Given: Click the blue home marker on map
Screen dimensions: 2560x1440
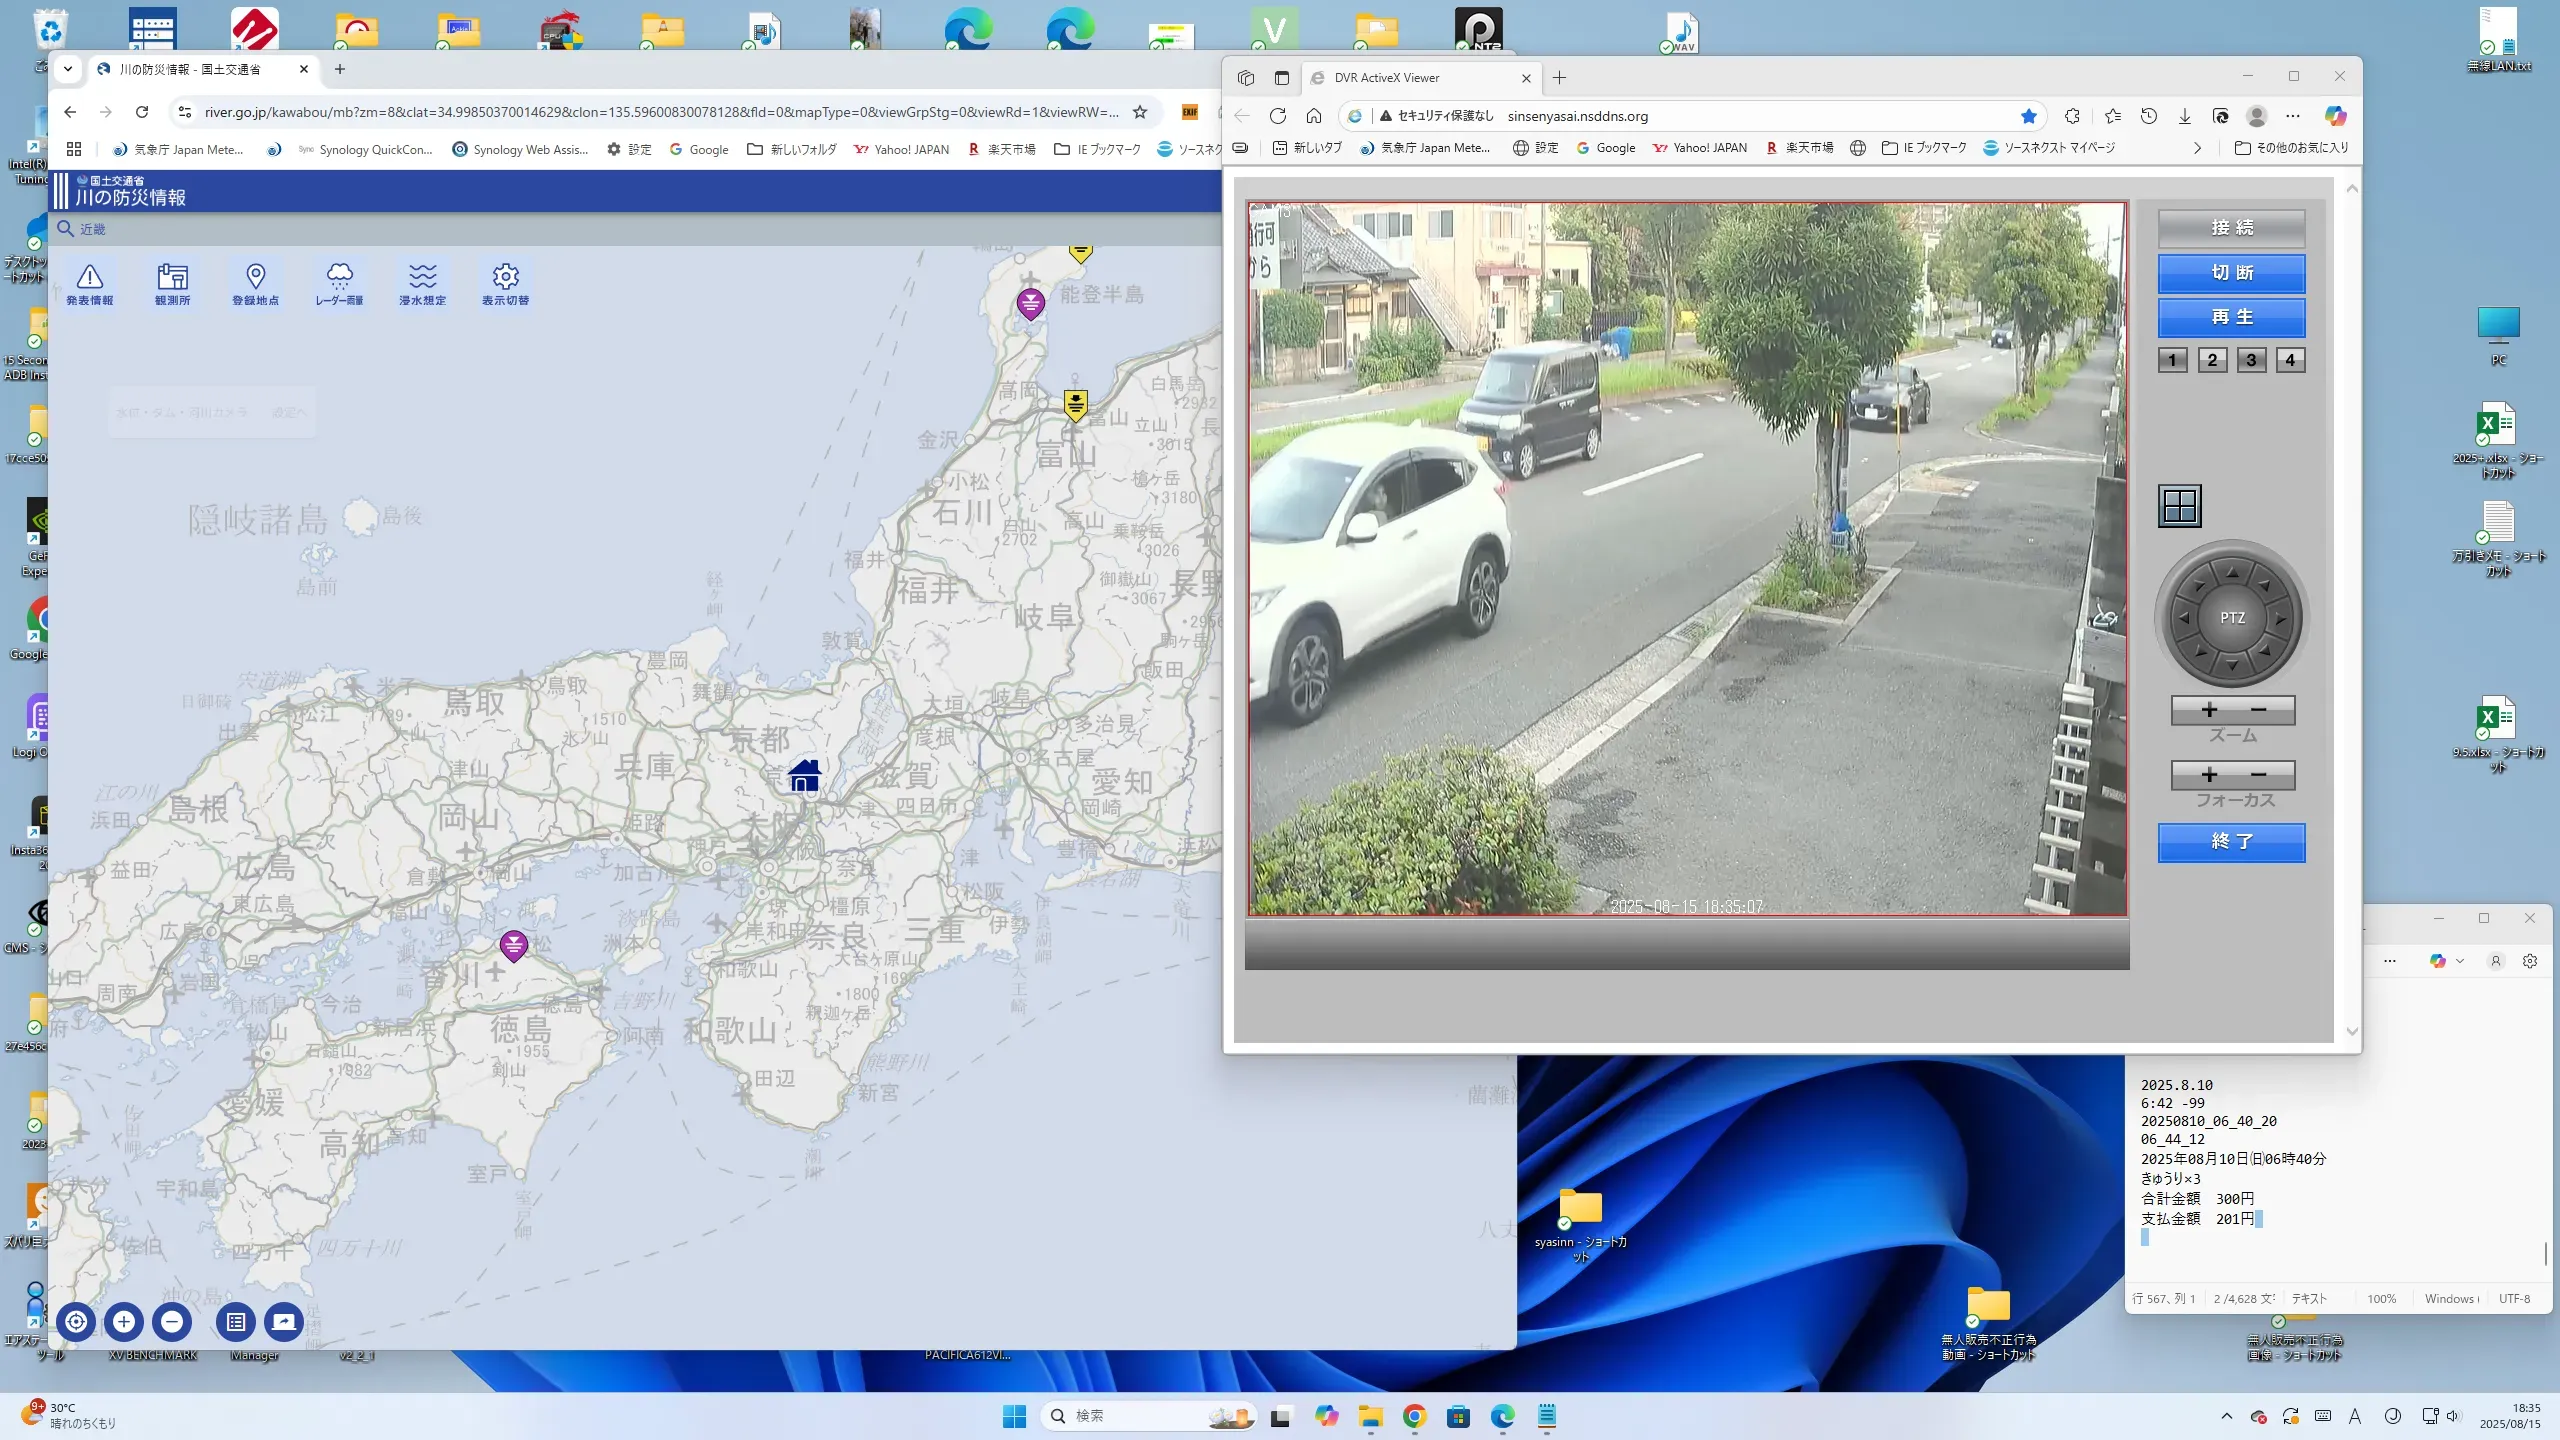Looking at the screenshot, I should [x=804, y=775].
